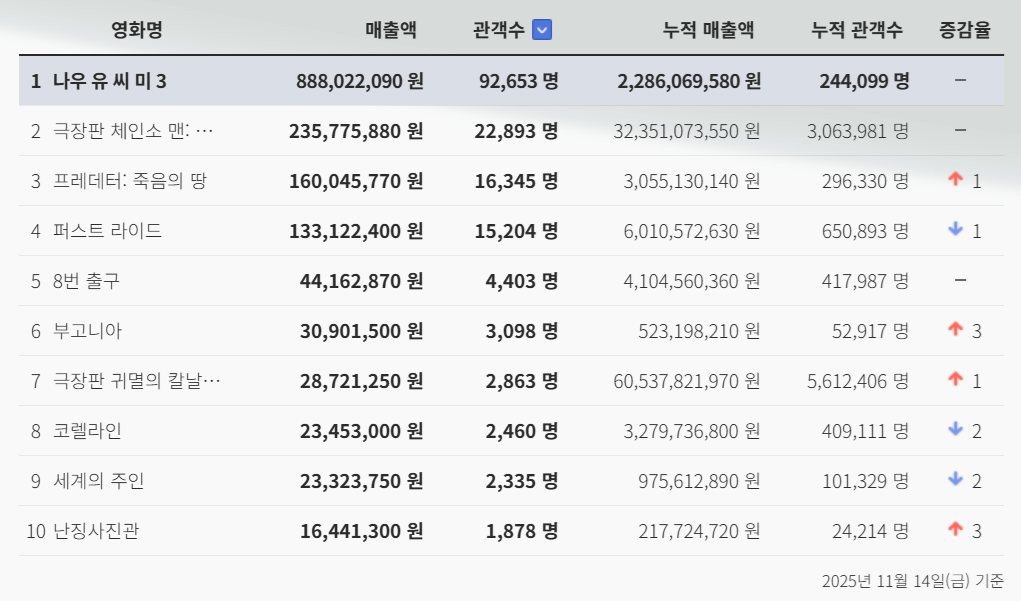Select audience count 16,345 명
Image resolution: width=1021 pixels, height=601 pixels.
[516, 180]
